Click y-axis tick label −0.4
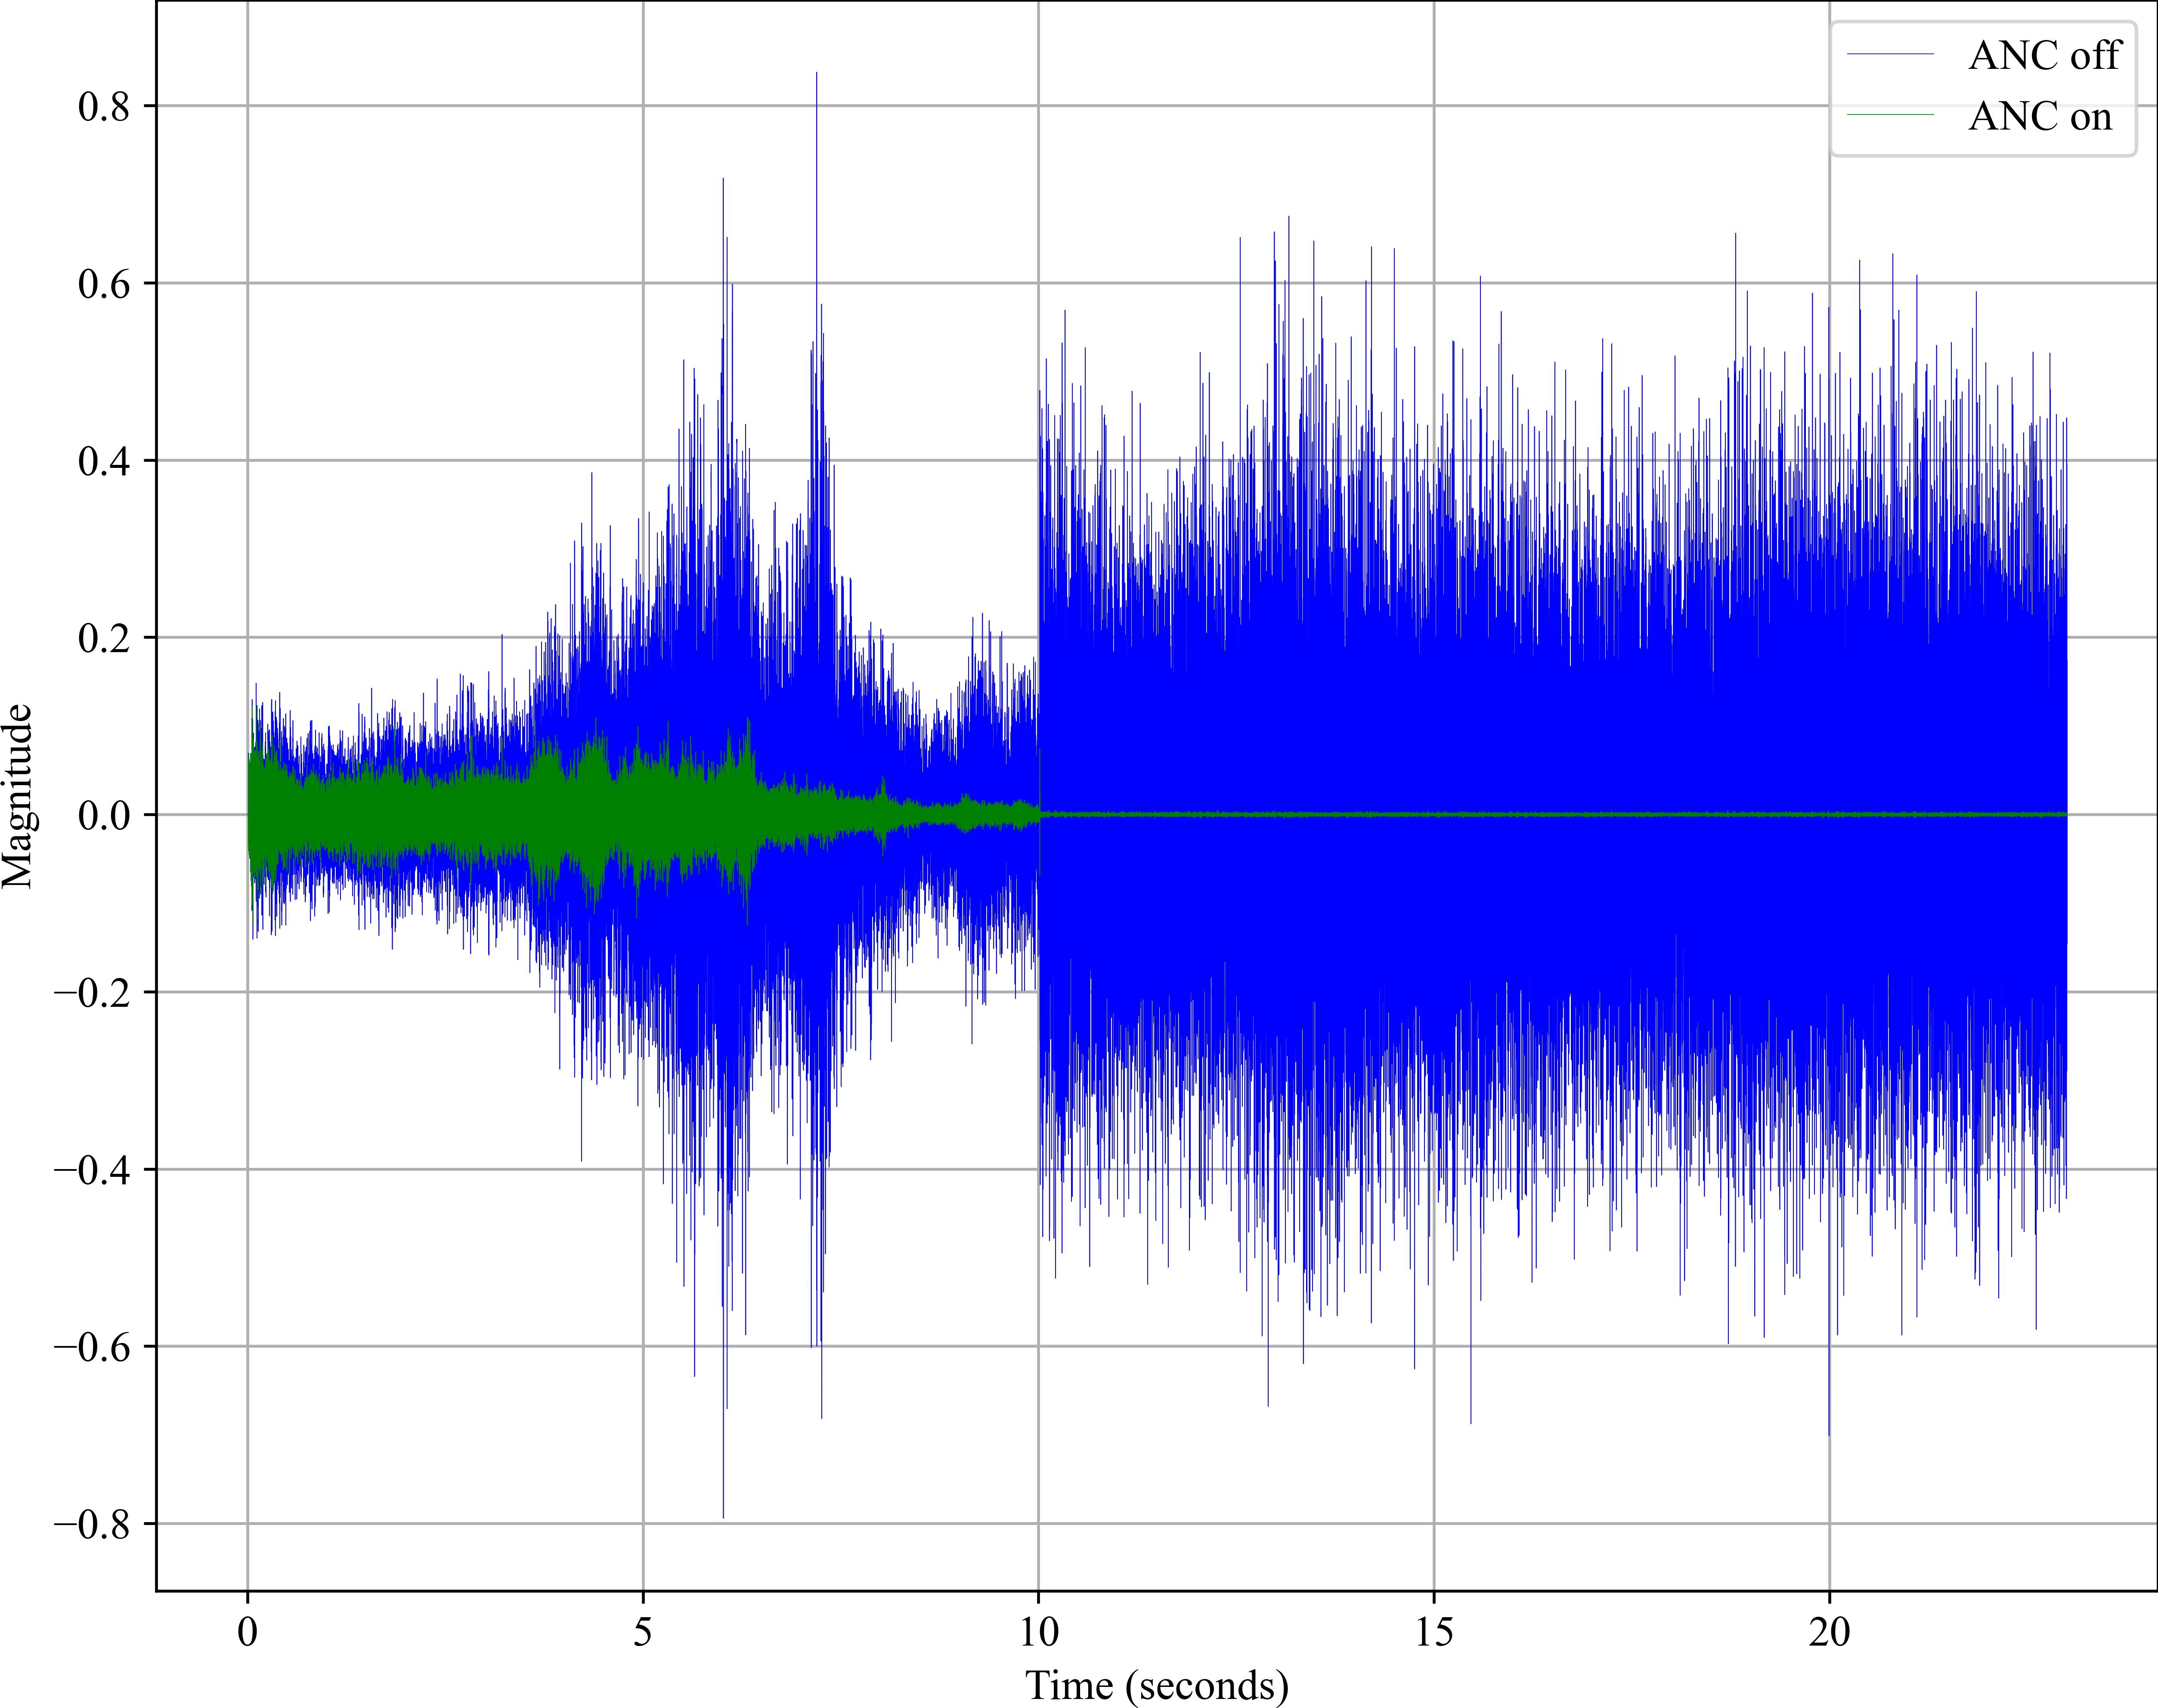This screenshot has width=2158, height=1708. pyautogui.click(x=92, y=1170)
